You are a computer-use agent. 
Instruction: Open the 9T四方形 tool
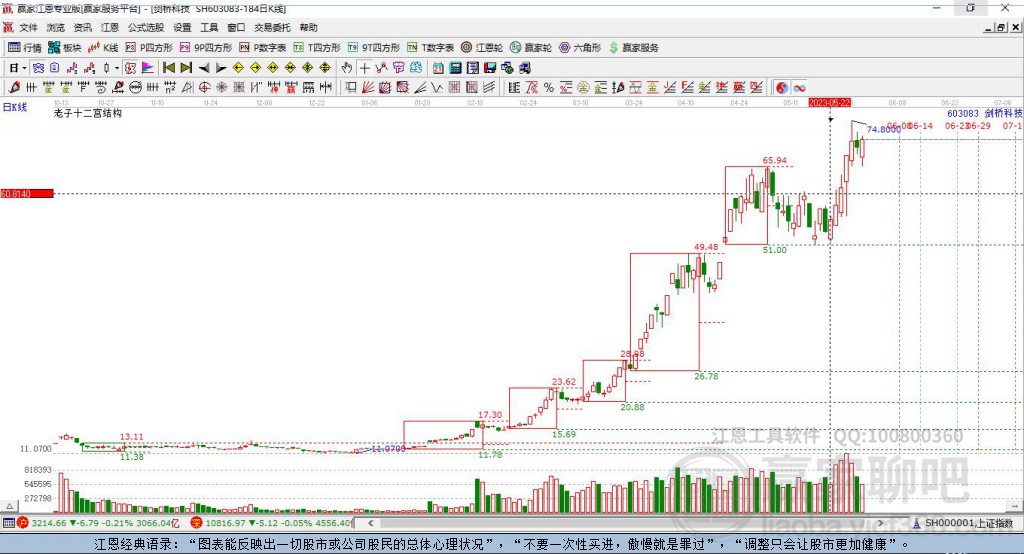pos(374,48)
